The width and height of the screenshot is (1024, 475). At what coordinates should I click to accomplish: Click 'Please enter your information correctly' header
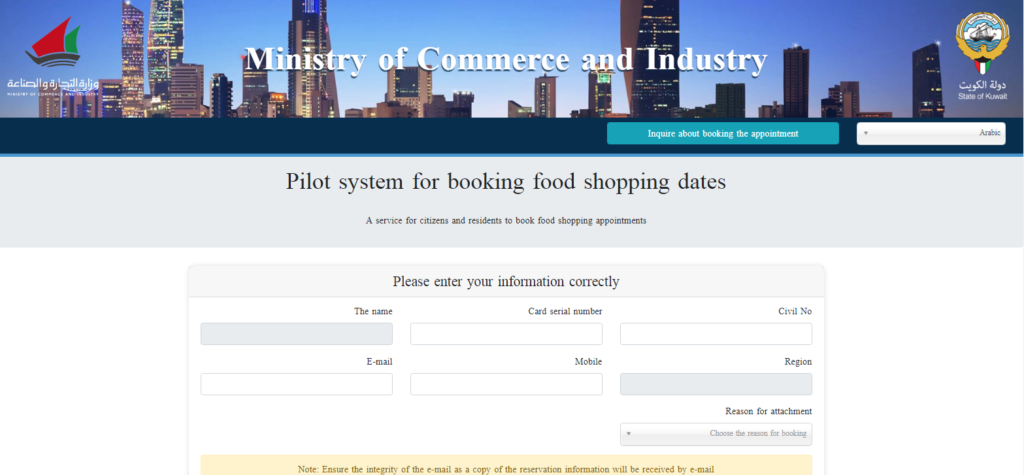click(506, 282)
